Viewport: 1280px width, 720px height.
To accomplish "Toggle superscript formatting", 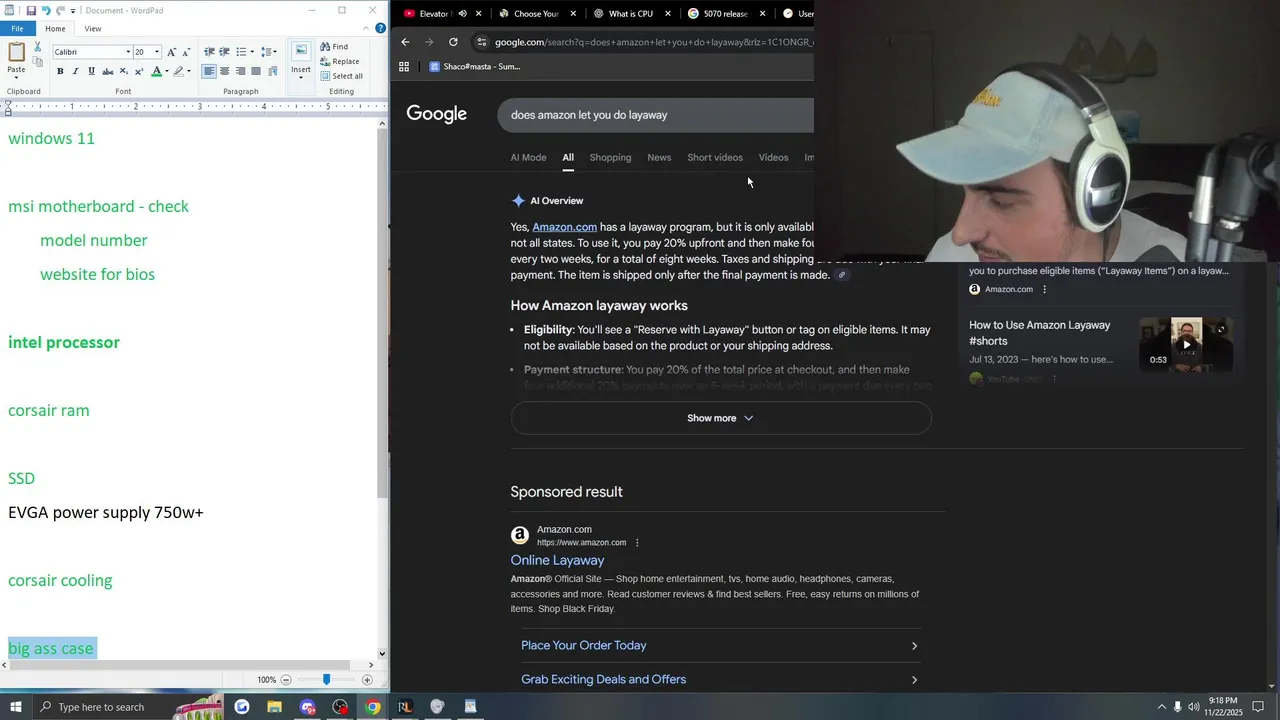I will pyautogui.click(x=139, y=71).
